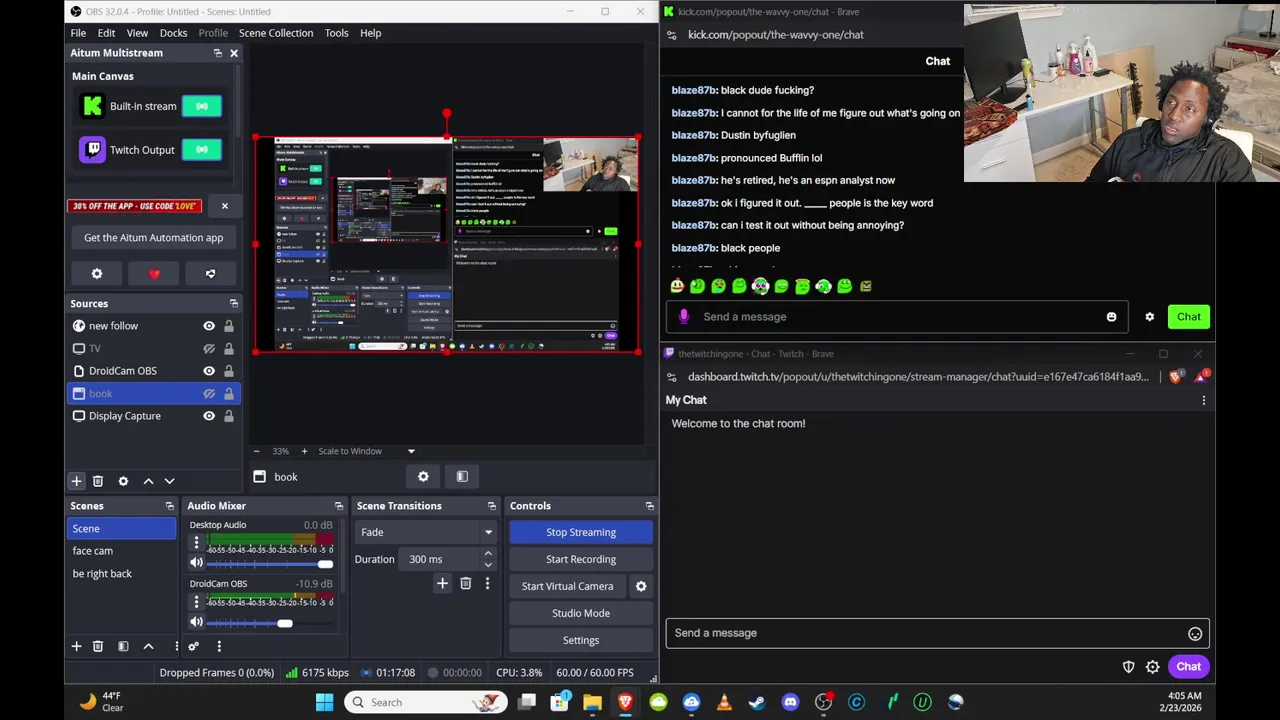
Task: Unlock the new follow source
Action: [x=229, y=326]
